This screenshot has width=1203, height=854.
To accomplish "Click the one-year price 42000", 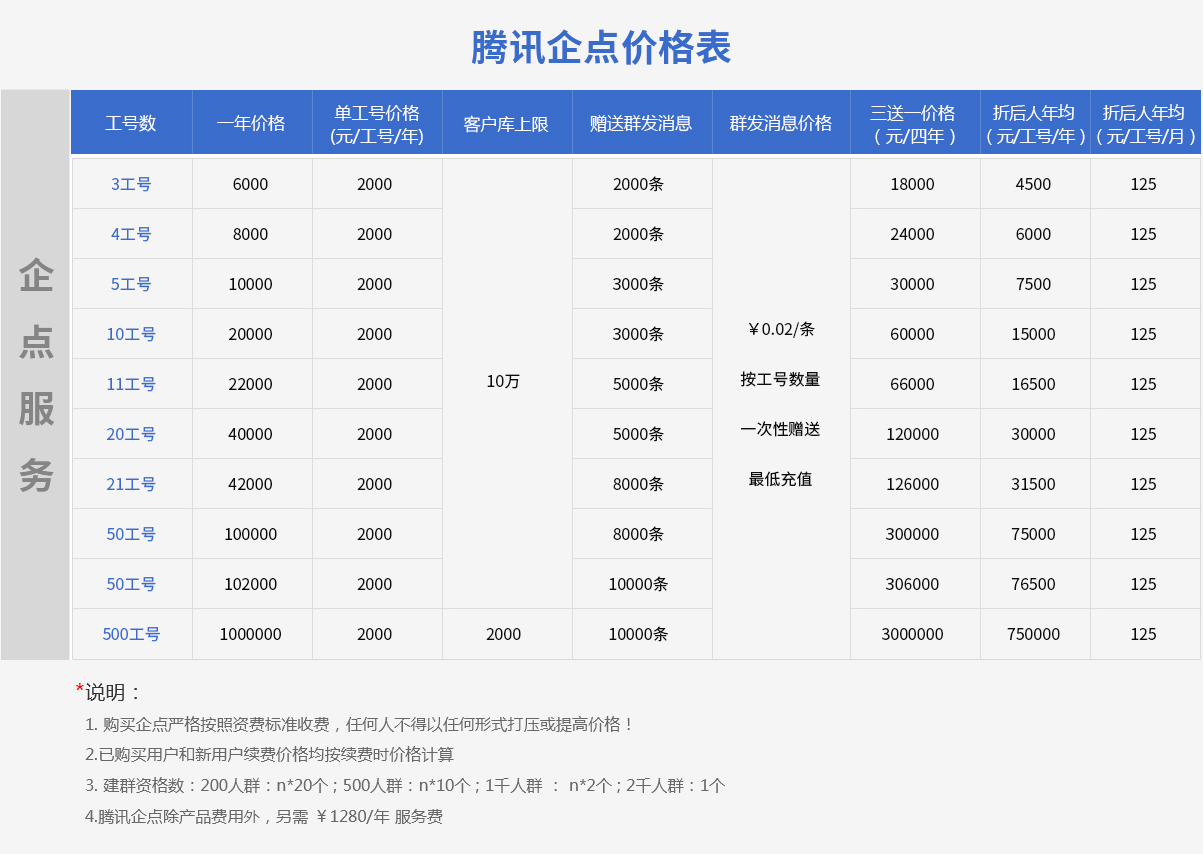I will (251, 484).
